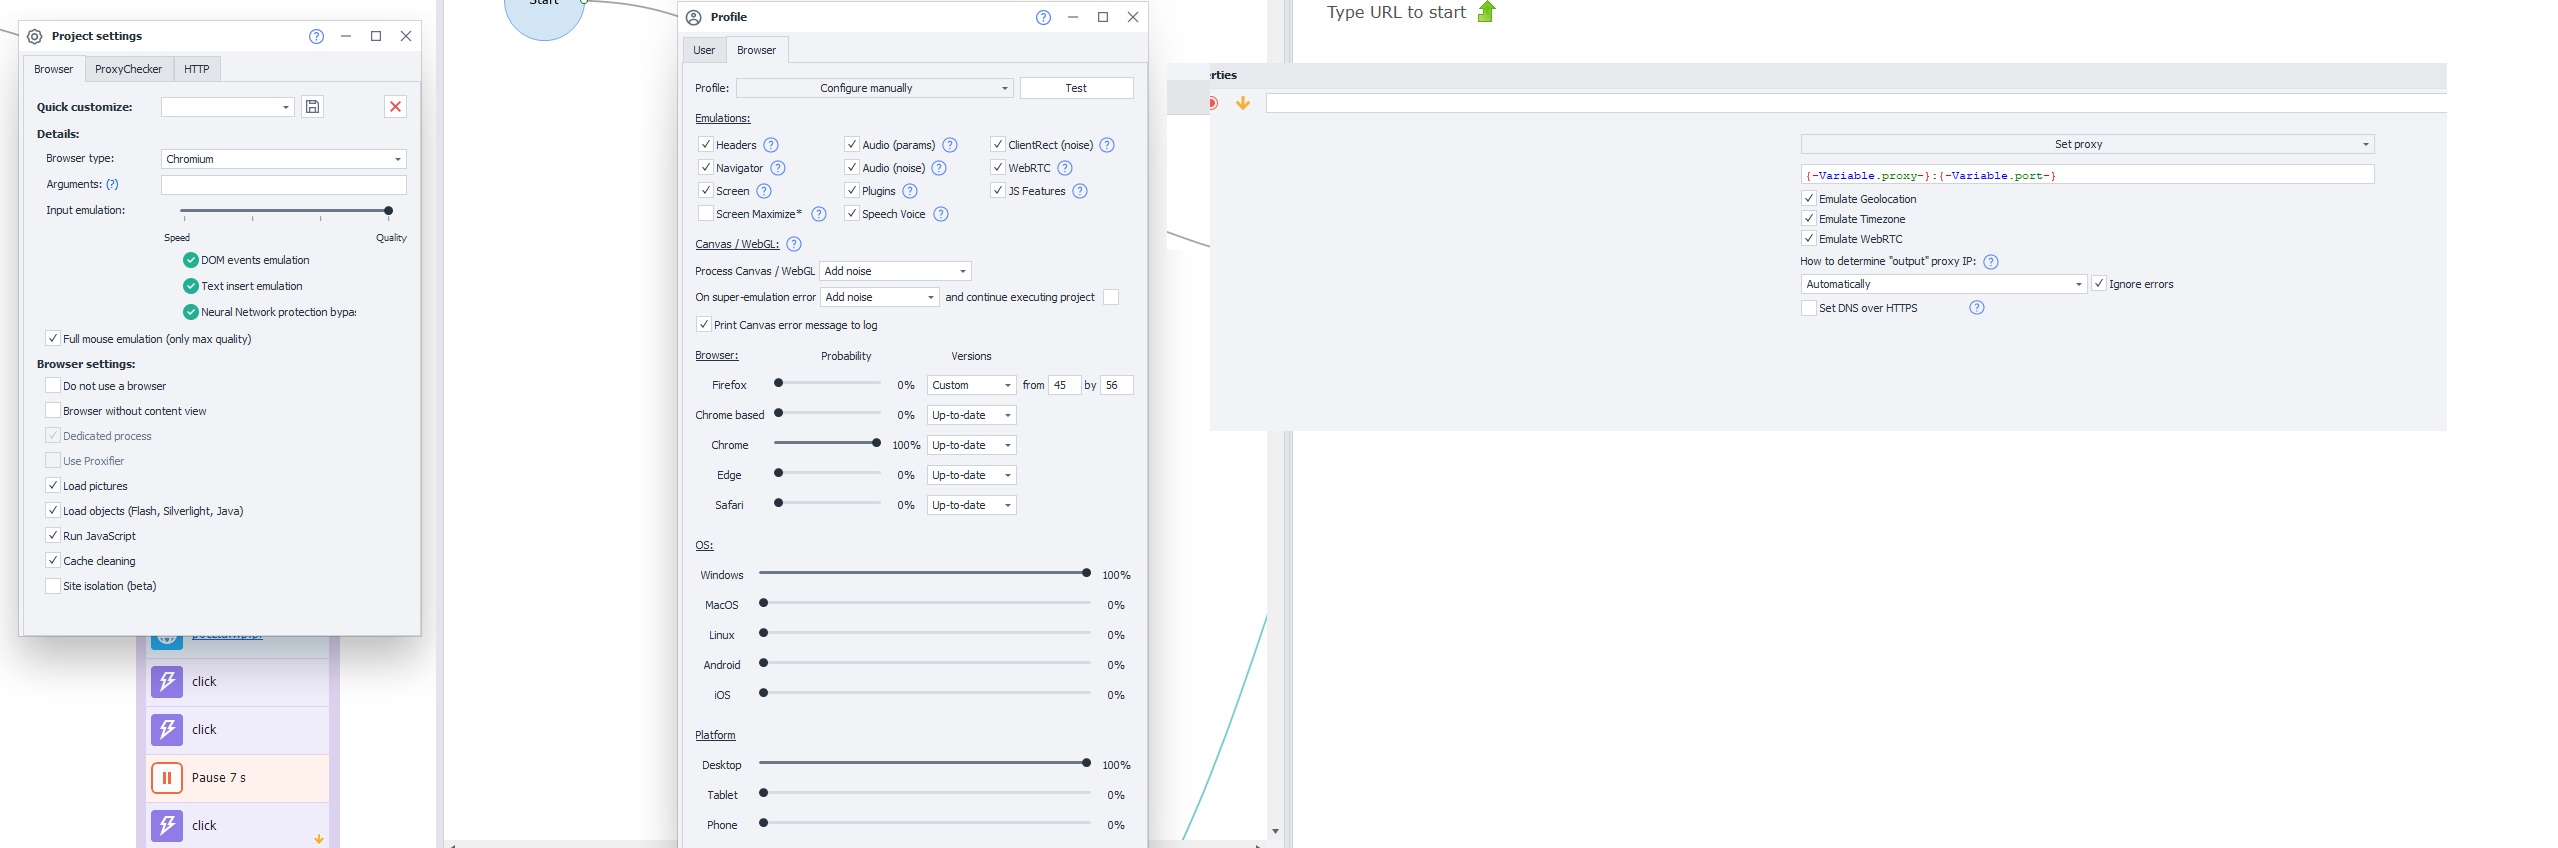Uncheck Run JavaScript

click(x=53, y=536)
